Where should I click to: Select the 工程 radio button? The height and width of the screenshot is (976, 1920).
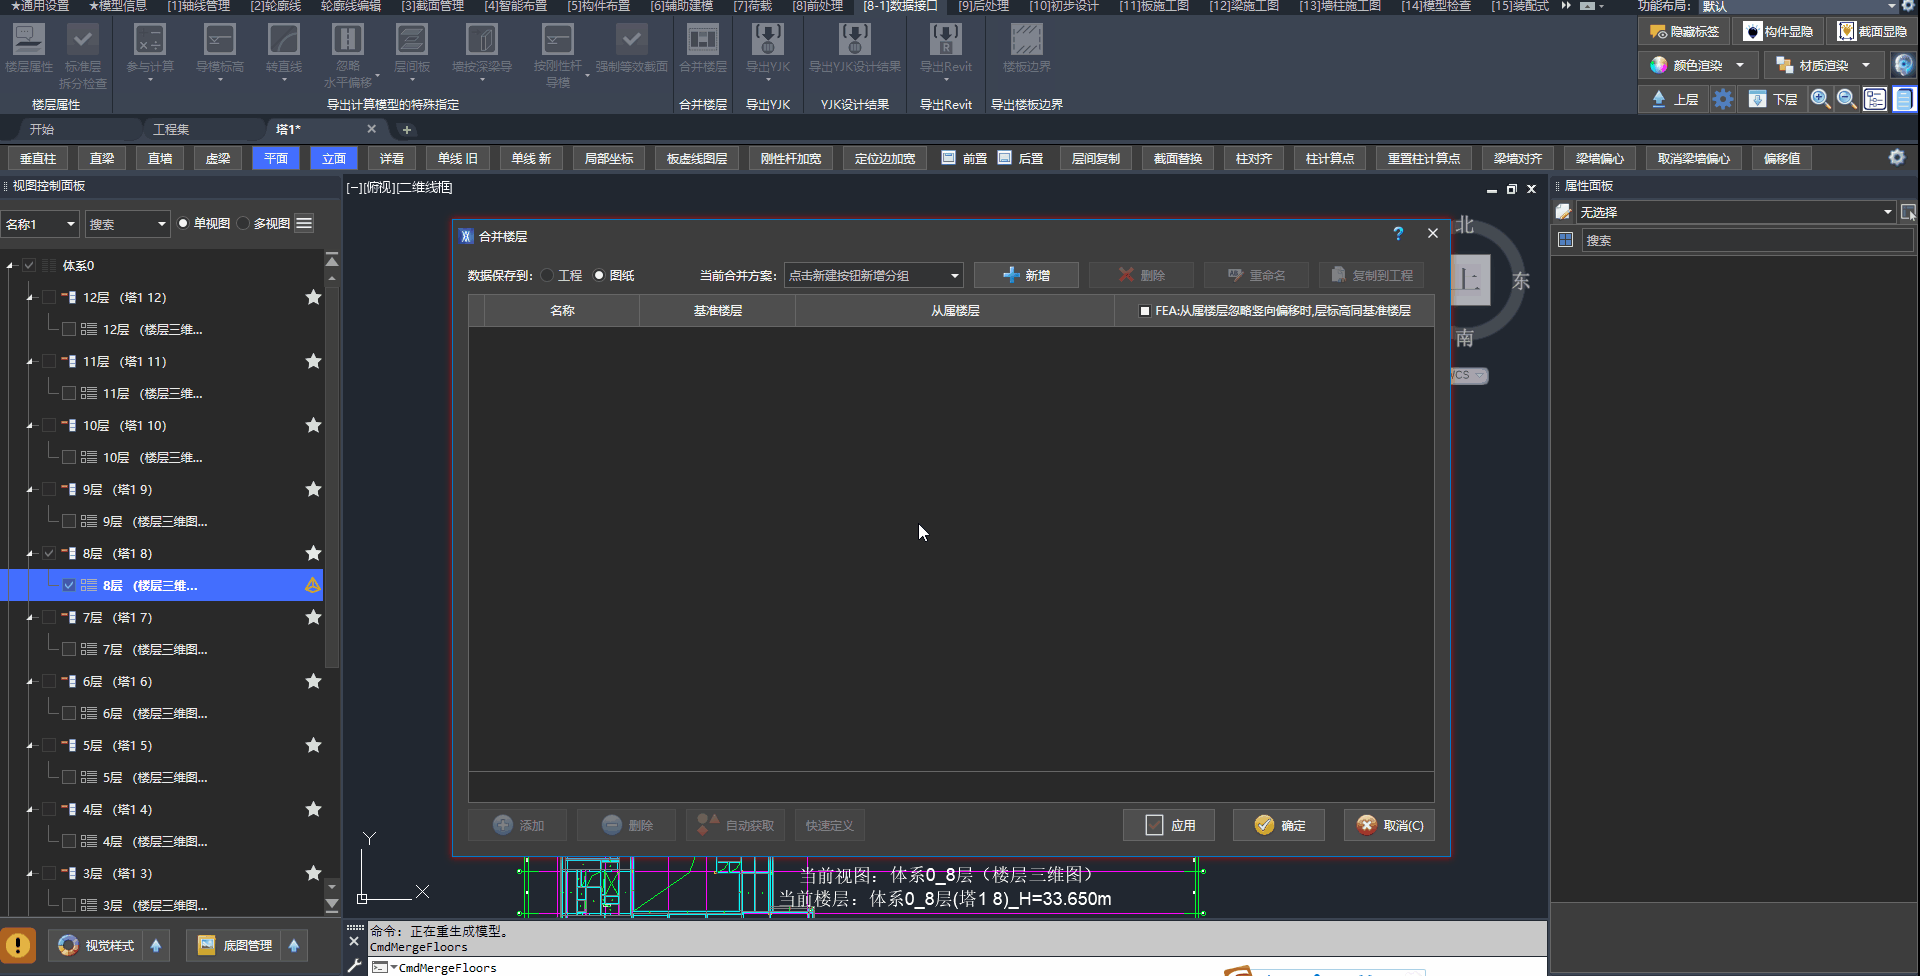coord(548,276)
